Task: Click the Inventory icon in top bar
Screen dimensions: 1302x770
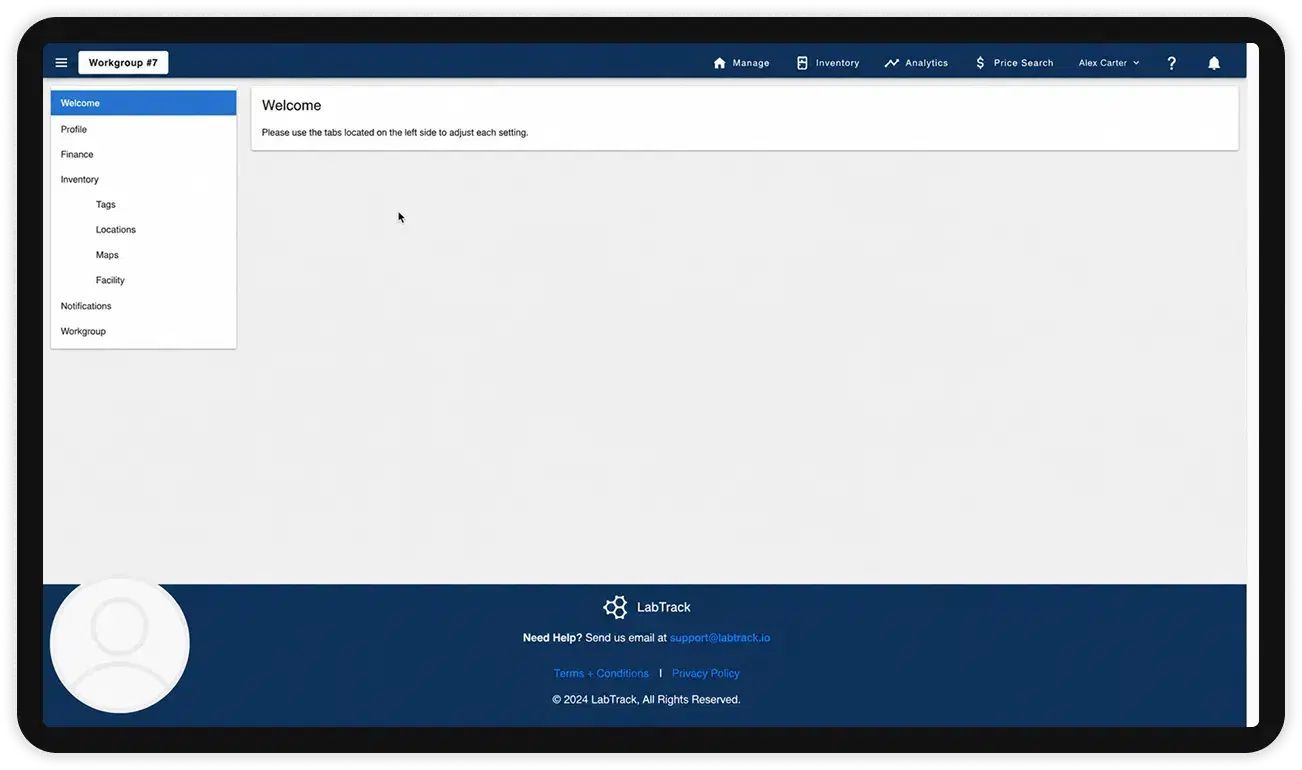Action: (x=802, y=63)
